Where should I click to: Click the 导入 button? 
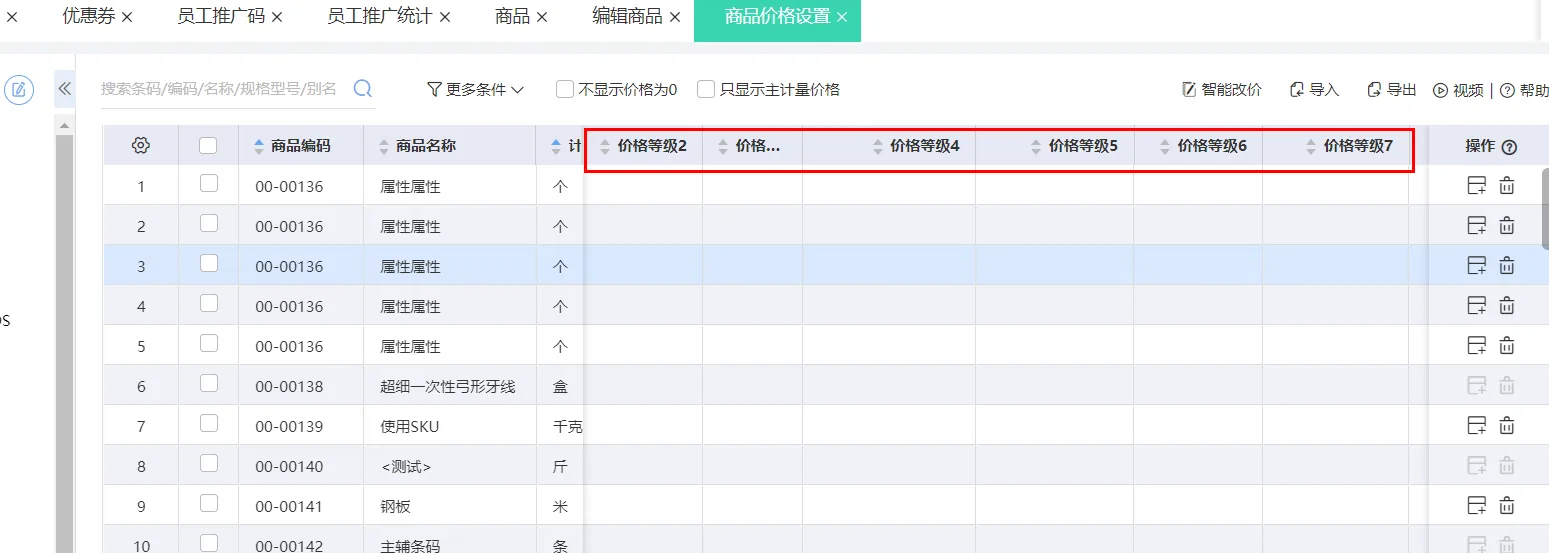[1314, 89]
